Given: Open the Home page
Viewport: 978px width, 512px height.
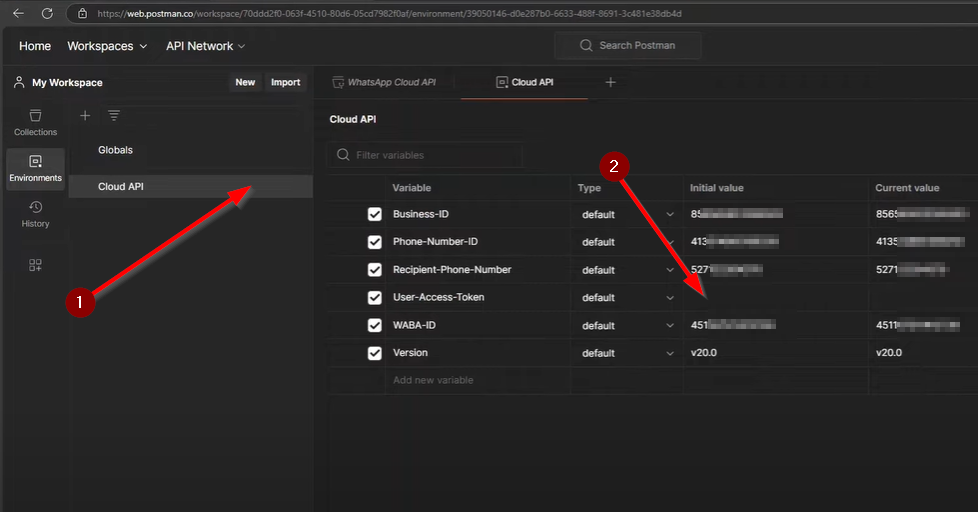Looking at the screenshot, I should pos(35,46).
